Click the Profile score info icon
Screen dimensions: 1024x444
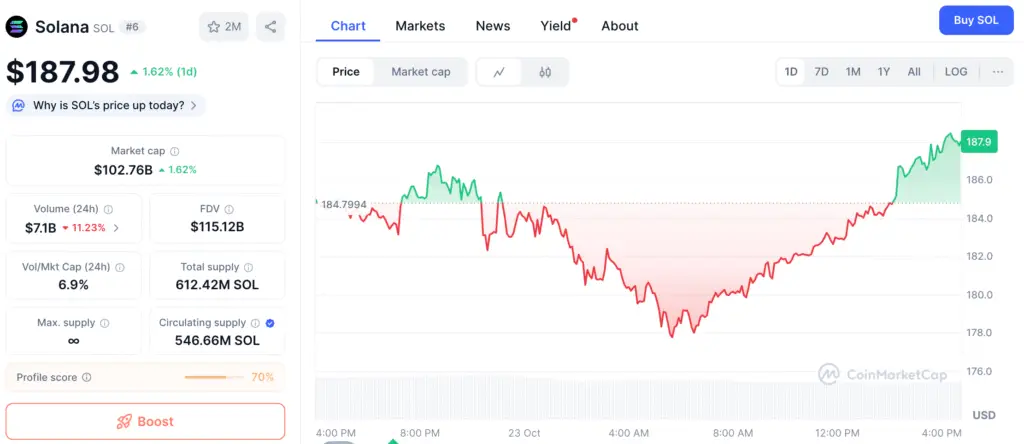(x=87, y=377)
